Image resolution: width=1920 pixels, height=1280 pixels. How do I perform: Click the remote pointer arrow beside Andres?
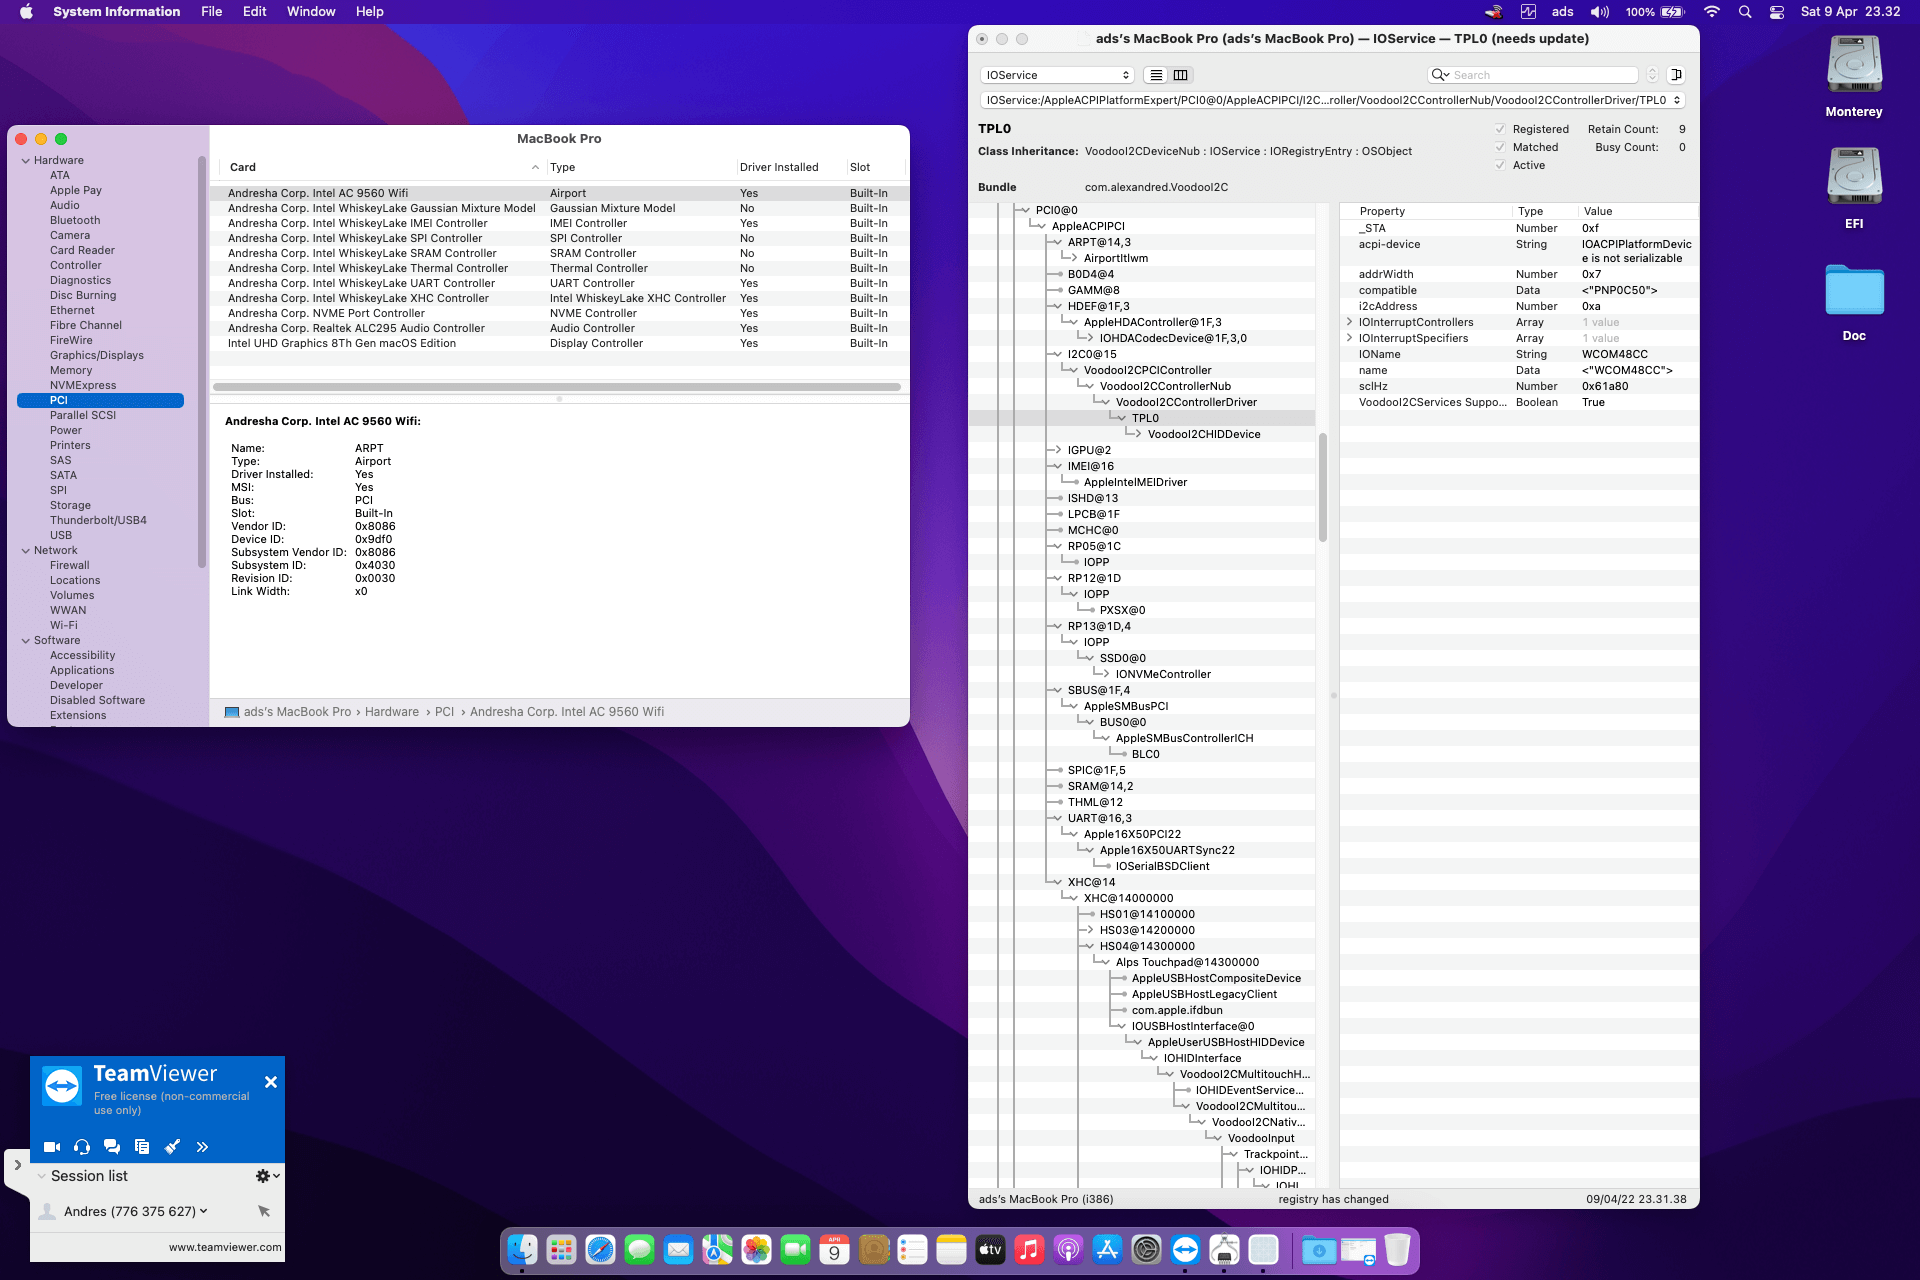[x=264, y=1211]
